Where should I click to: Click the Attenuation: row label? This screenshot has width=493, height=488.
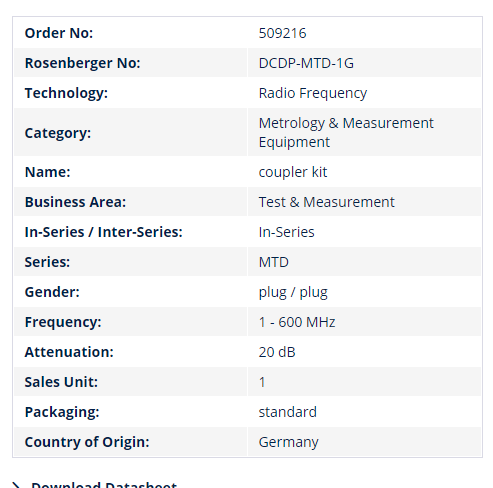[x=69, y=352]
